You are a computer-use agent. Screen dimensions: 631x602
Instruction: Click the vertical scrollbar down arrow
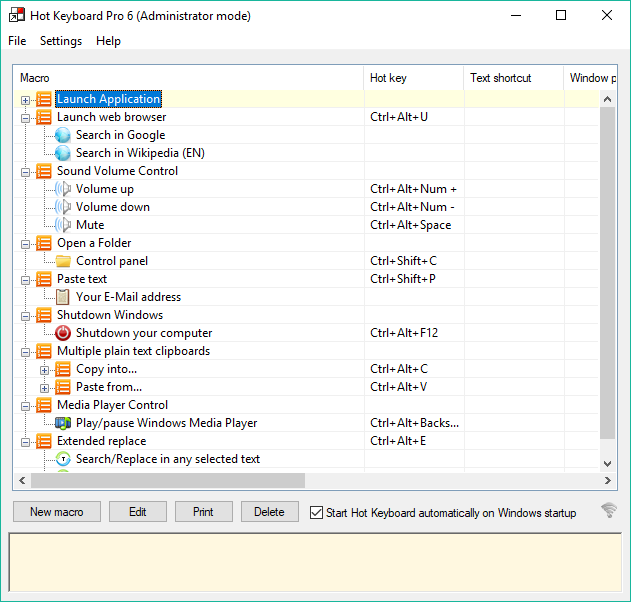608,464
